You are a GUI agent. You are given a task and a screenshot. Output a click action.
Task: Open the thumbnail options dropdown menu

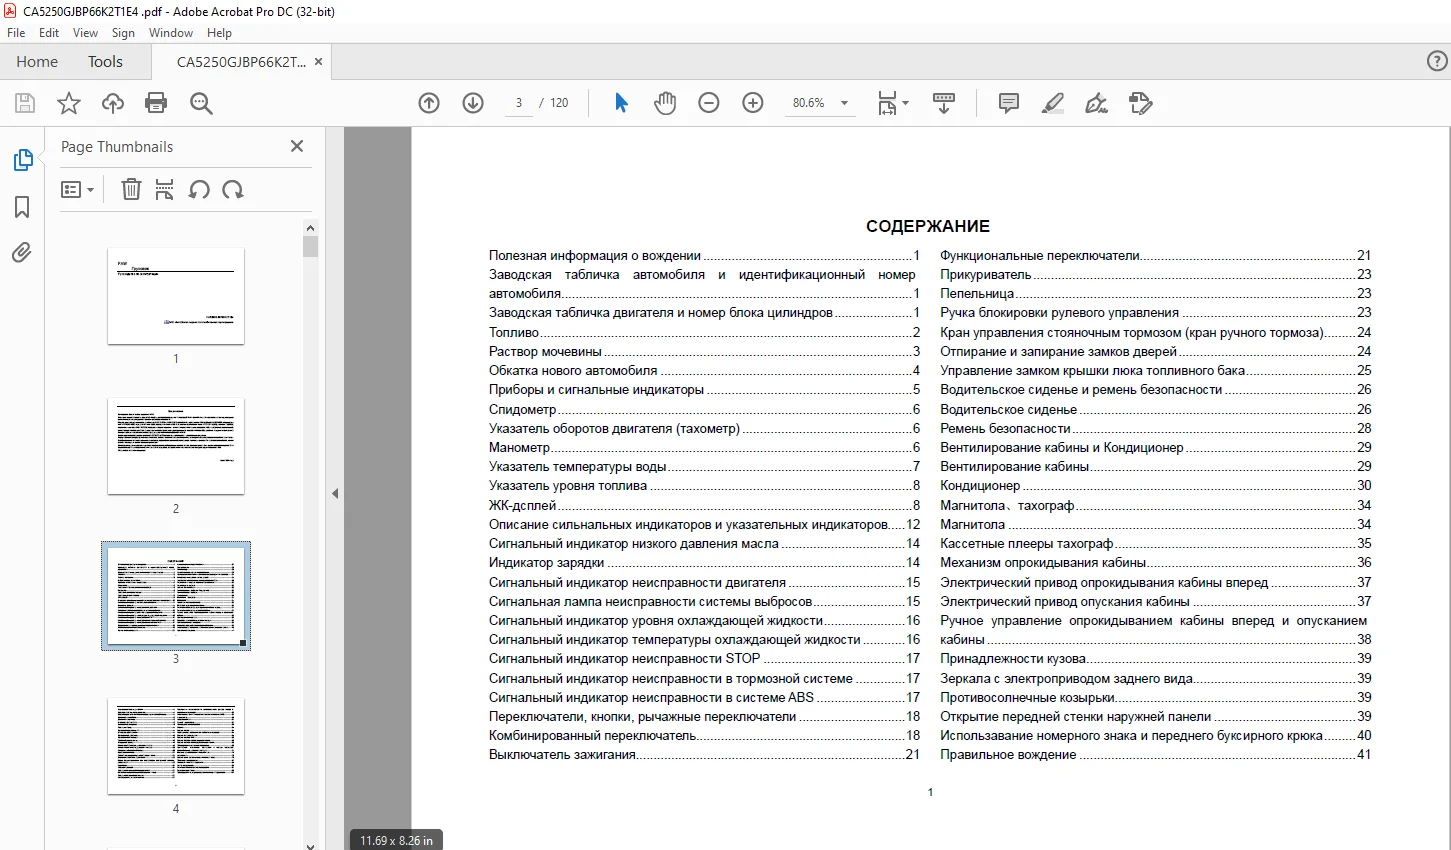77,189
